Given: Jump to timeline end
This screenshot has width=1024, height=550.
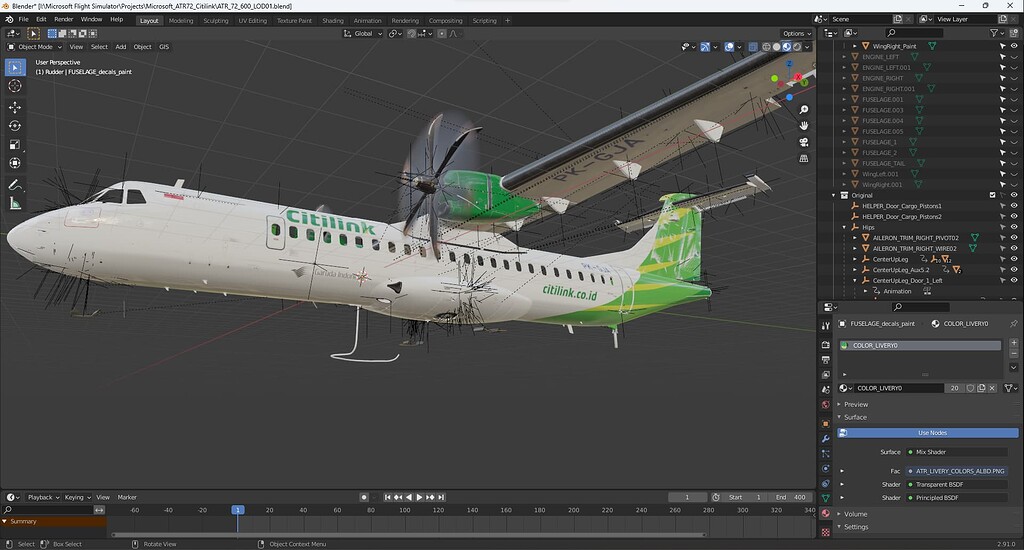Looking at the screenshot, I should (441, 497).
